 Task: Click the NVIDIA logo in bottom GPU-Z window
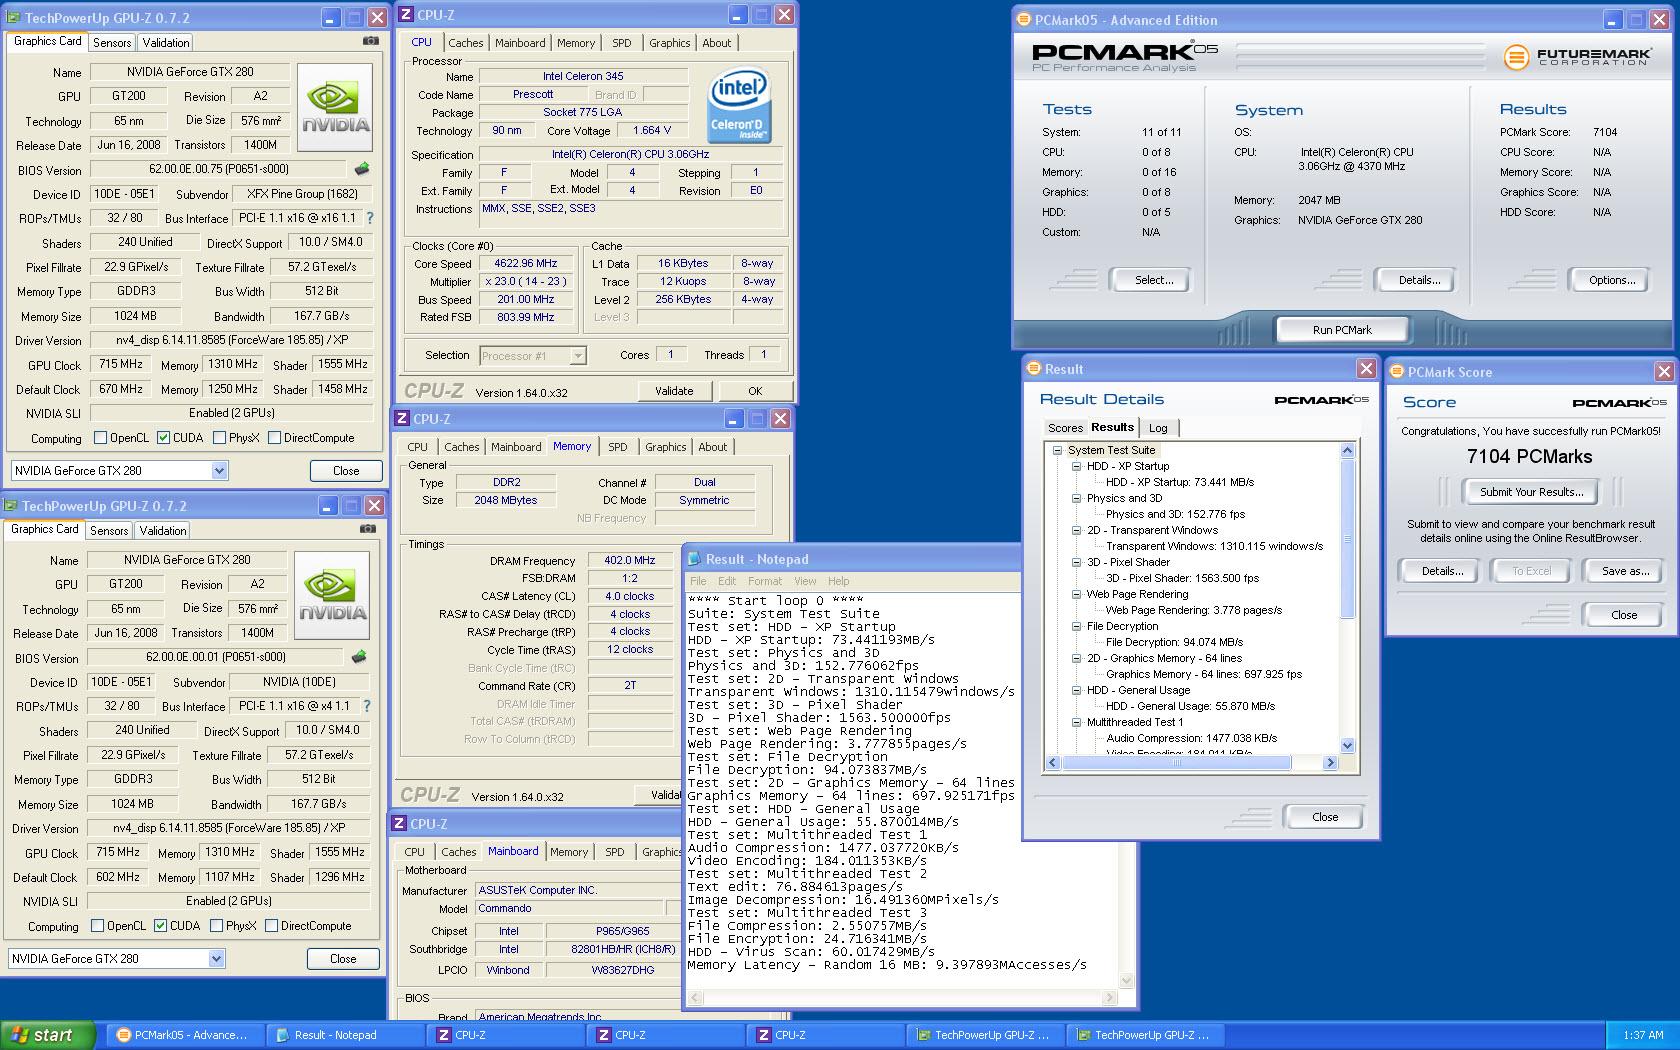[x=333, y=595]
